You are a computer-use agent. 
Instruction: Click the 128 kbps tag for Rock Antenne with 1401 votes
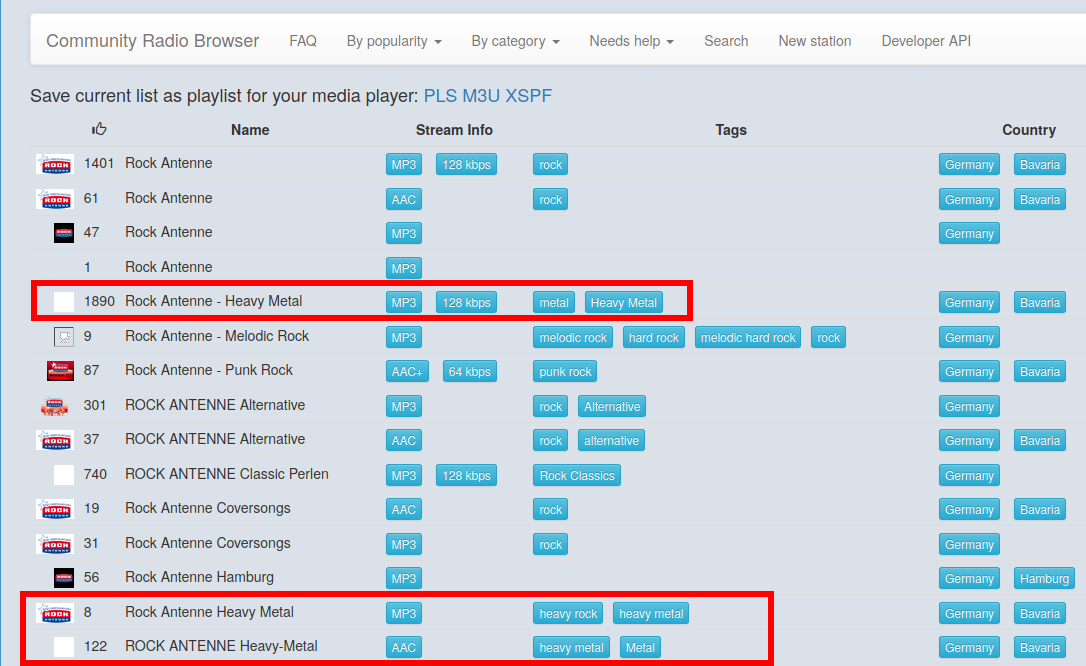tap(466, 165)
